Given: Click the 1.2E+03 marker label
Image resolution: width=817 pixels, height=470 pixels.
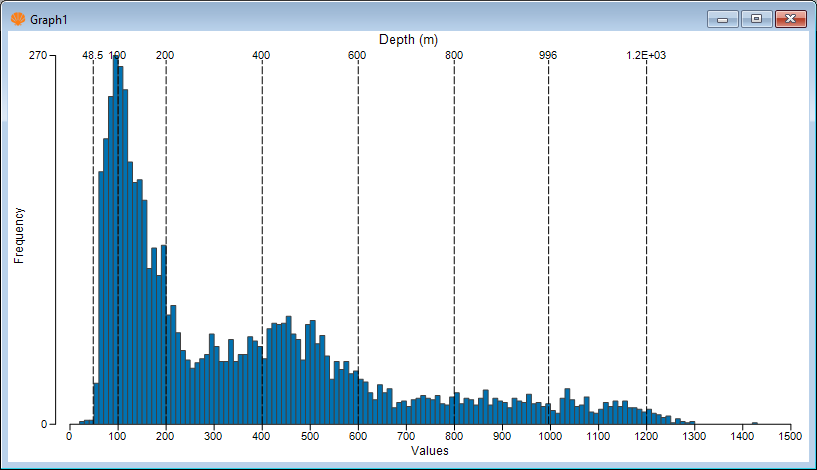Looking at the screenshot, I should pyautogui.click(x=646, y=56).
